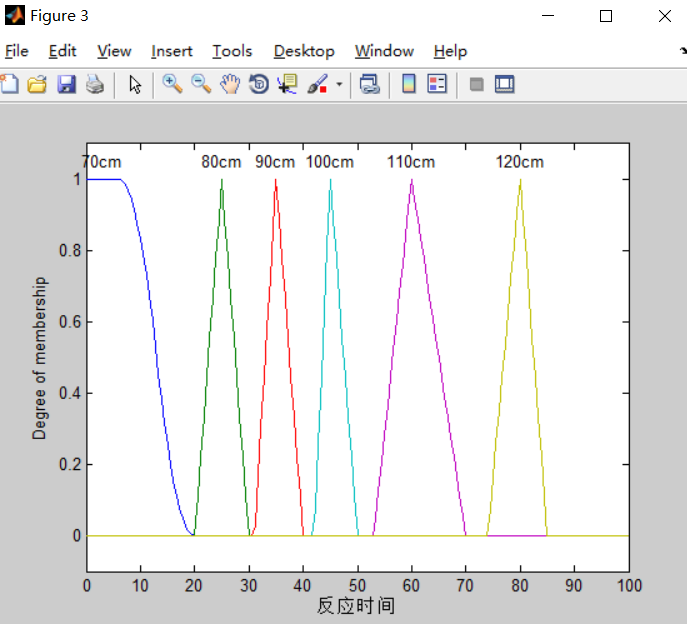This screenshot has width=687, height=624.
Task: Save the figure with the floppy icon
Action: pos(66,84)
